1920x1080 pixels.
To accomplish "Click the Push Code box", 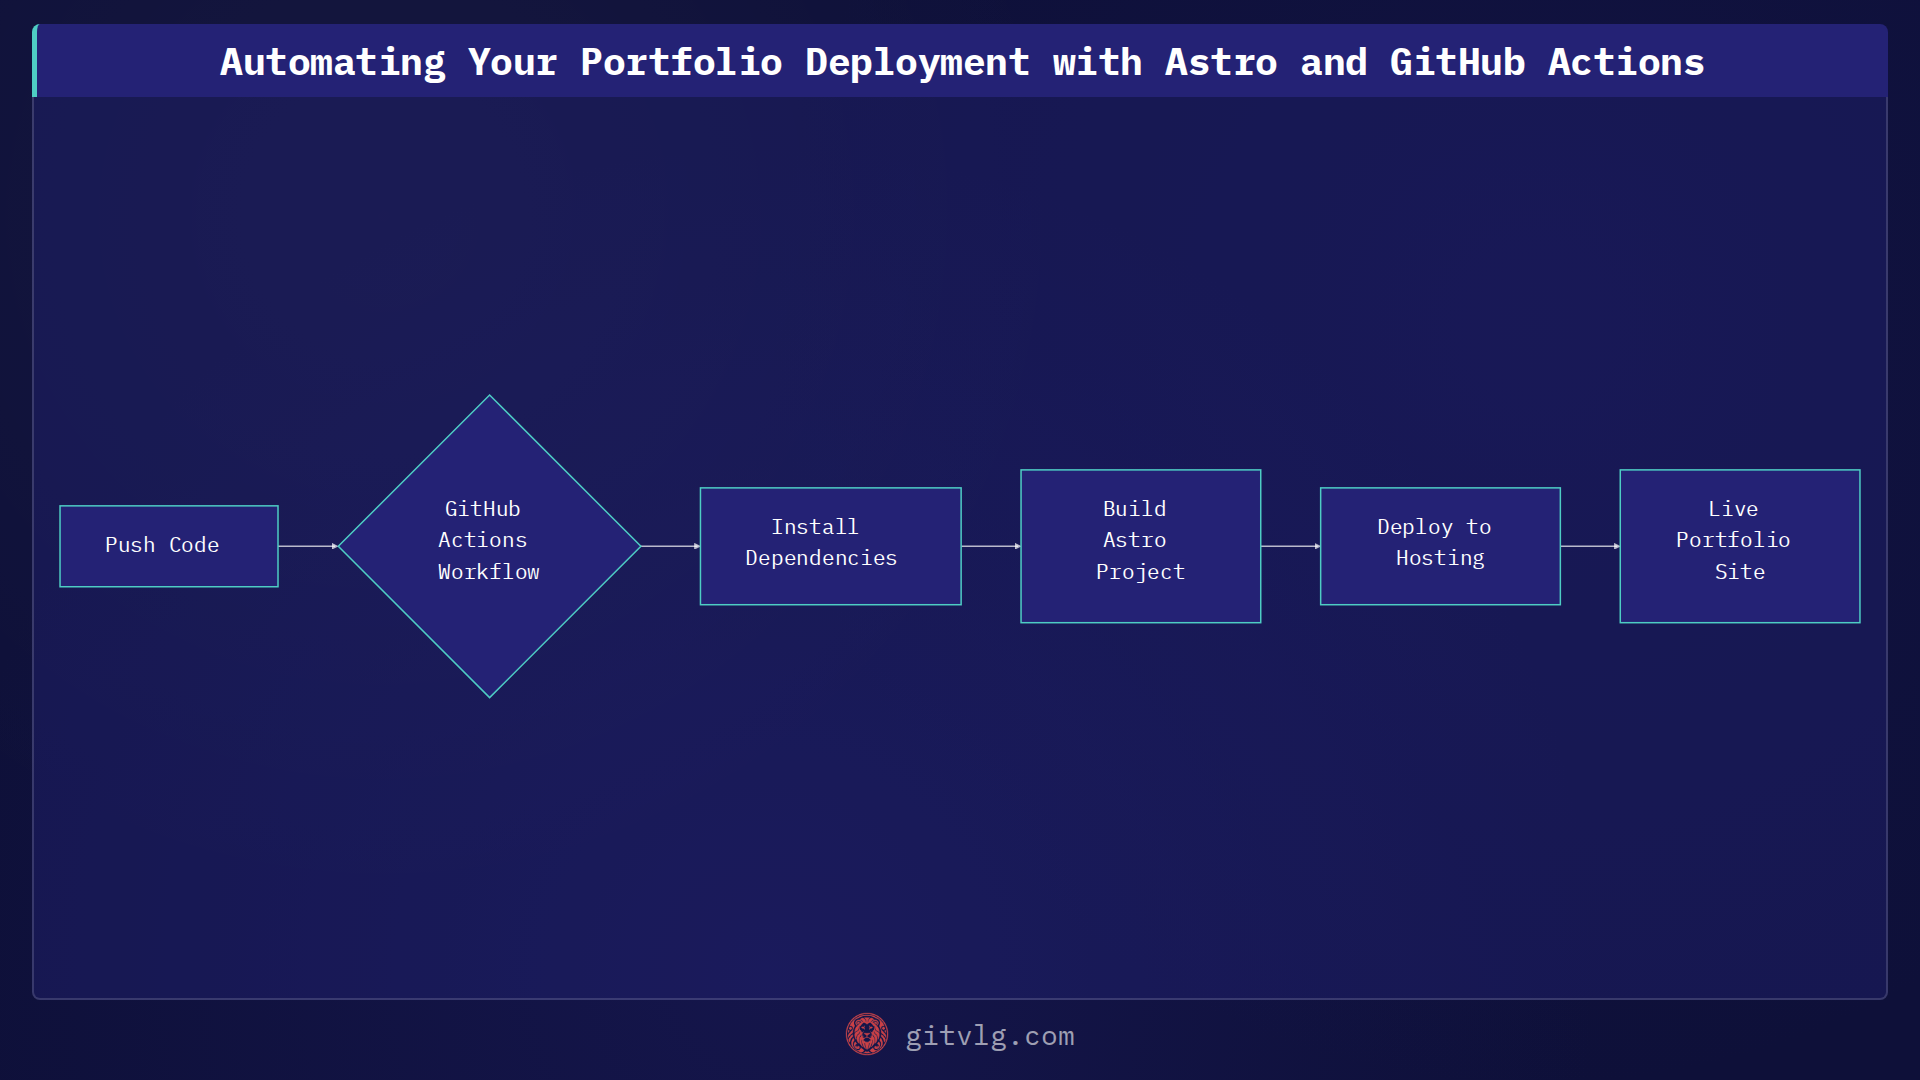I will pyautogui.click(x=169, y=546).
